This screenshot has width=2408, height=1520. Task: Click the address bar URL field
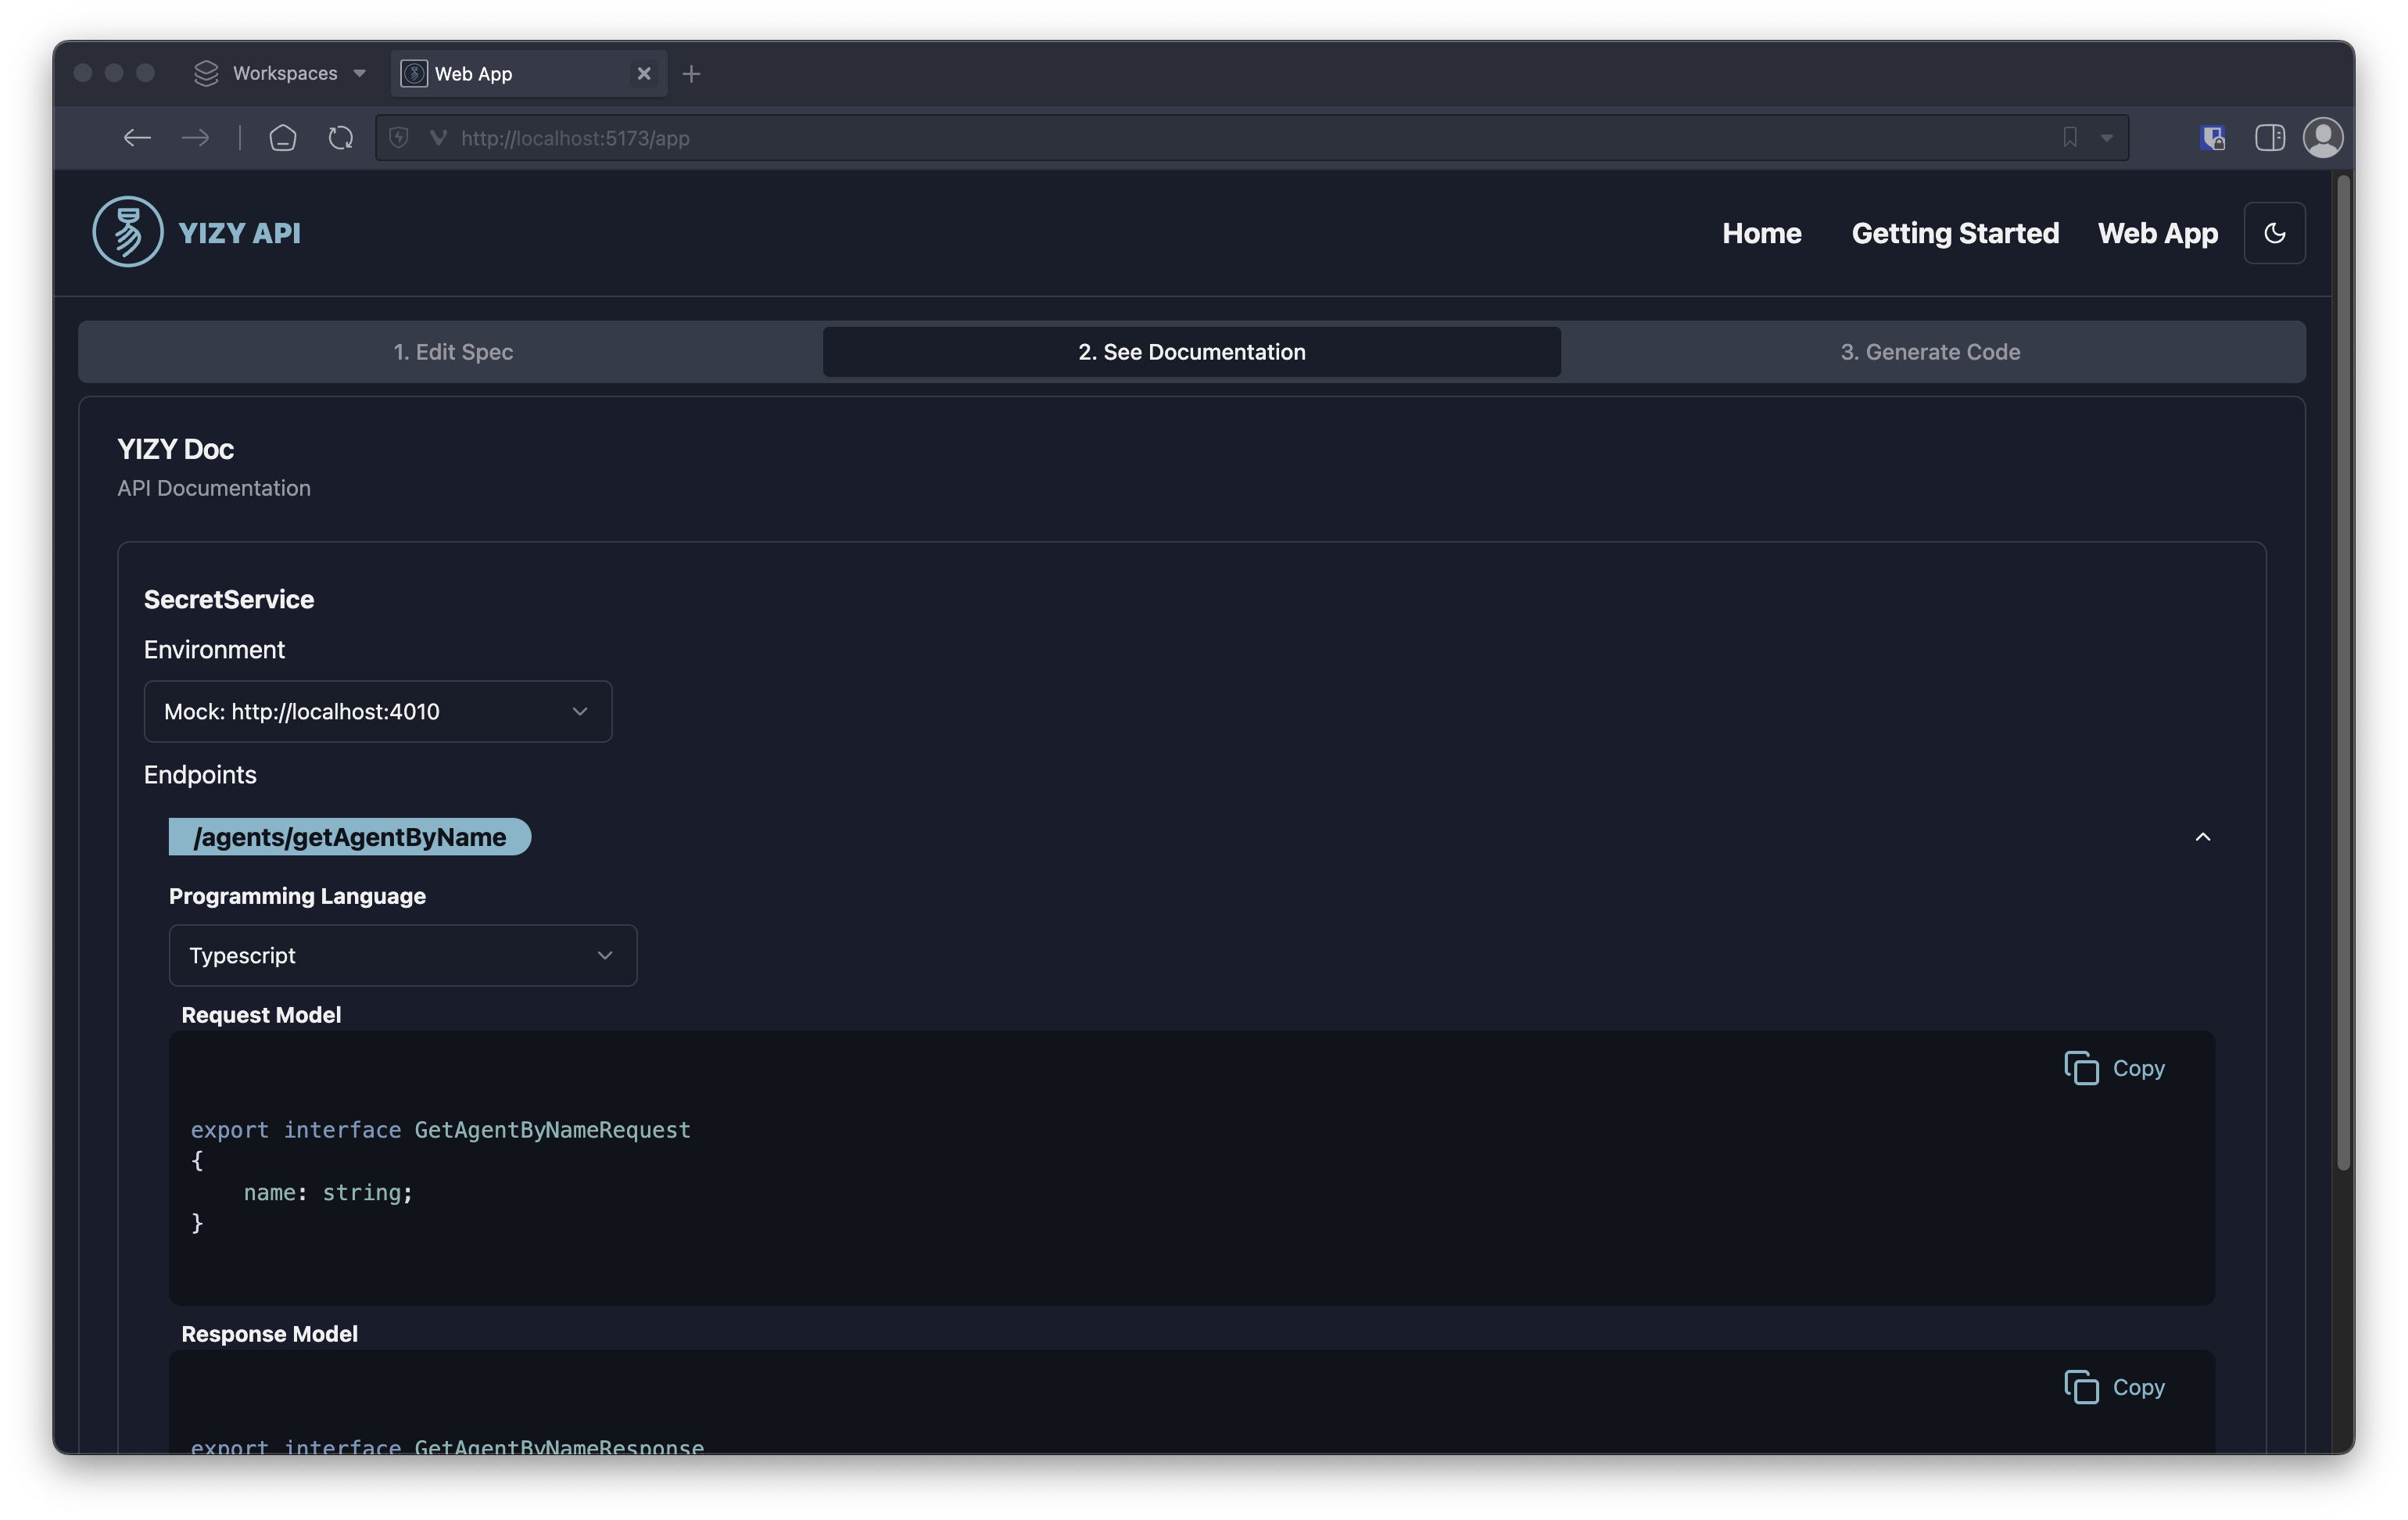[x=1250, y=138]
